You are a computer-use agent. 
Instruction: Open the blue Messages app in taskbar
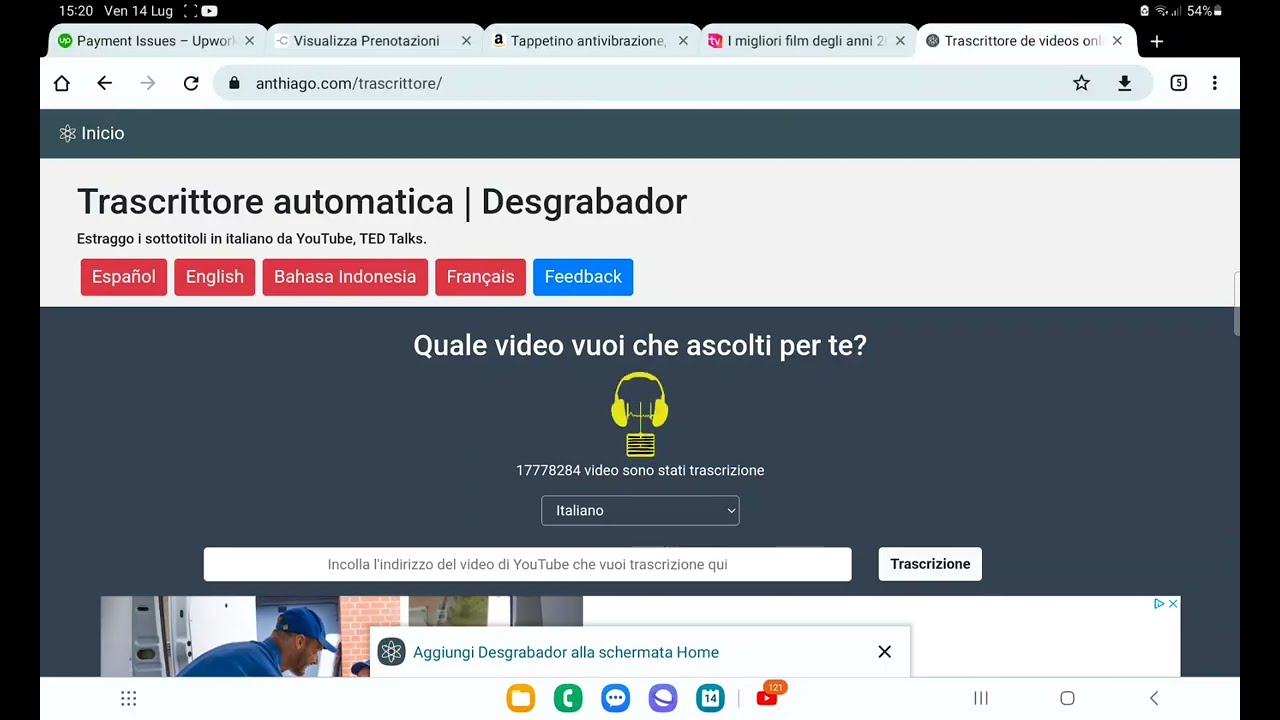coord(615,698)
